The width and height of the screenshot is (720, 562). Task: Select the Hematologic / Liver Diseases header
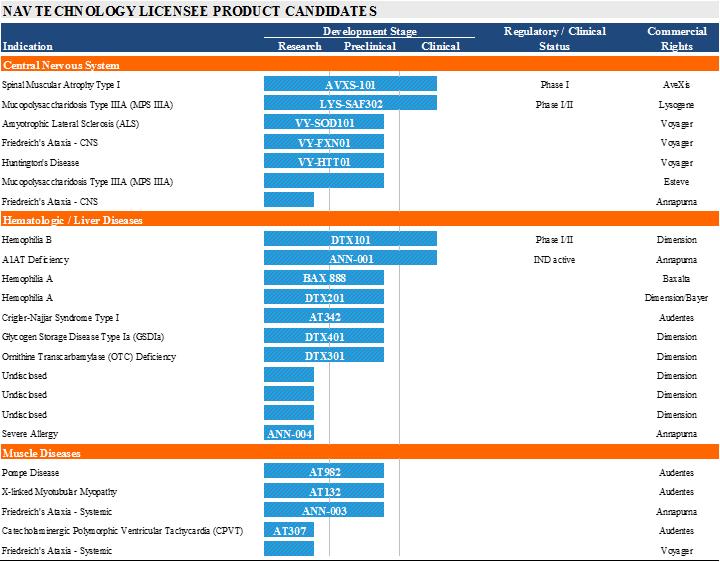click(73, 220)
